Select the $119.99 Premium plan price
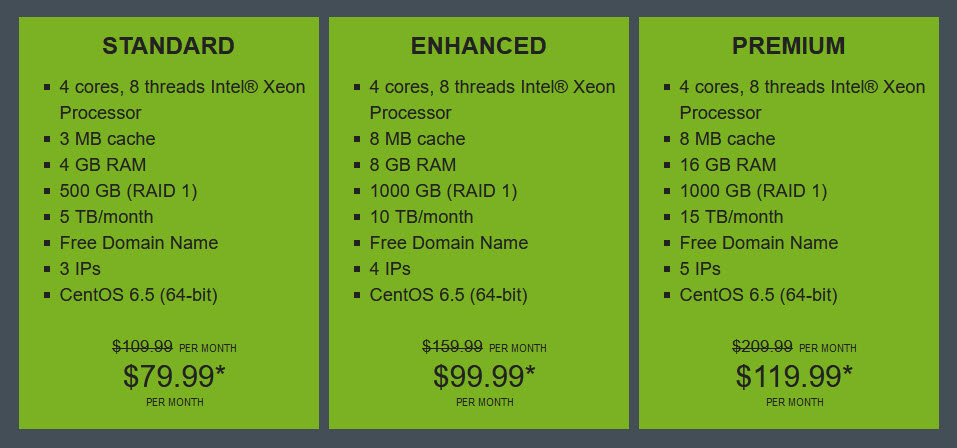 pyautogui.click(x=794, y=376)
